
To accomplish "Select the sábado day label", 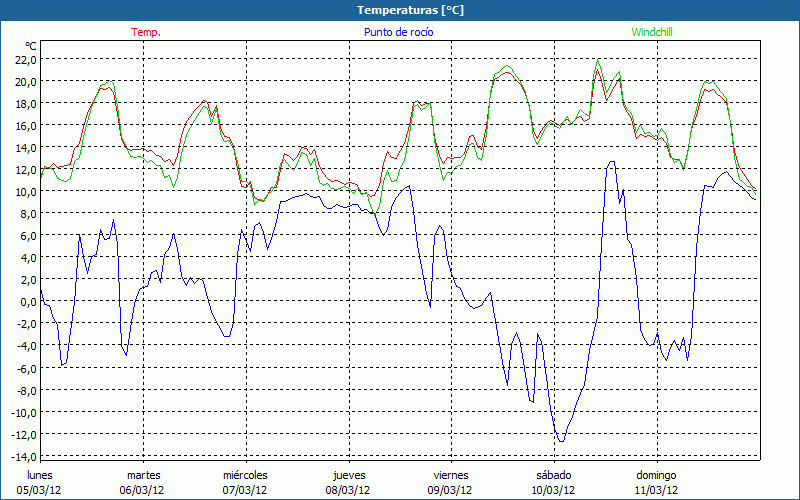I will tap(553, 475).
